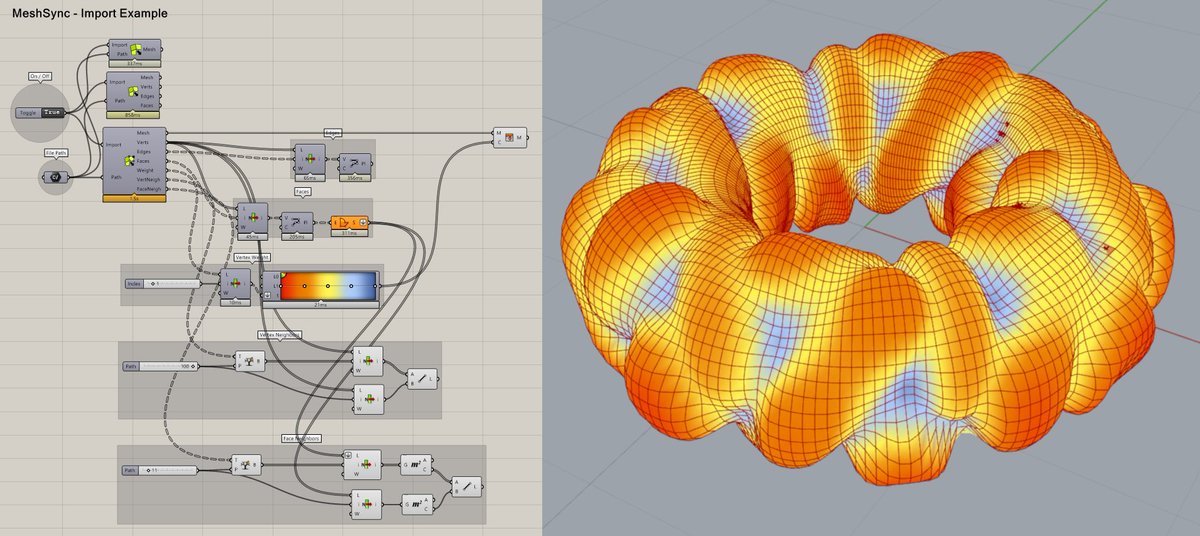Select the top Import component with single Mesh output
This screenshot has height=536, width=1200.
tap(134, 51)
